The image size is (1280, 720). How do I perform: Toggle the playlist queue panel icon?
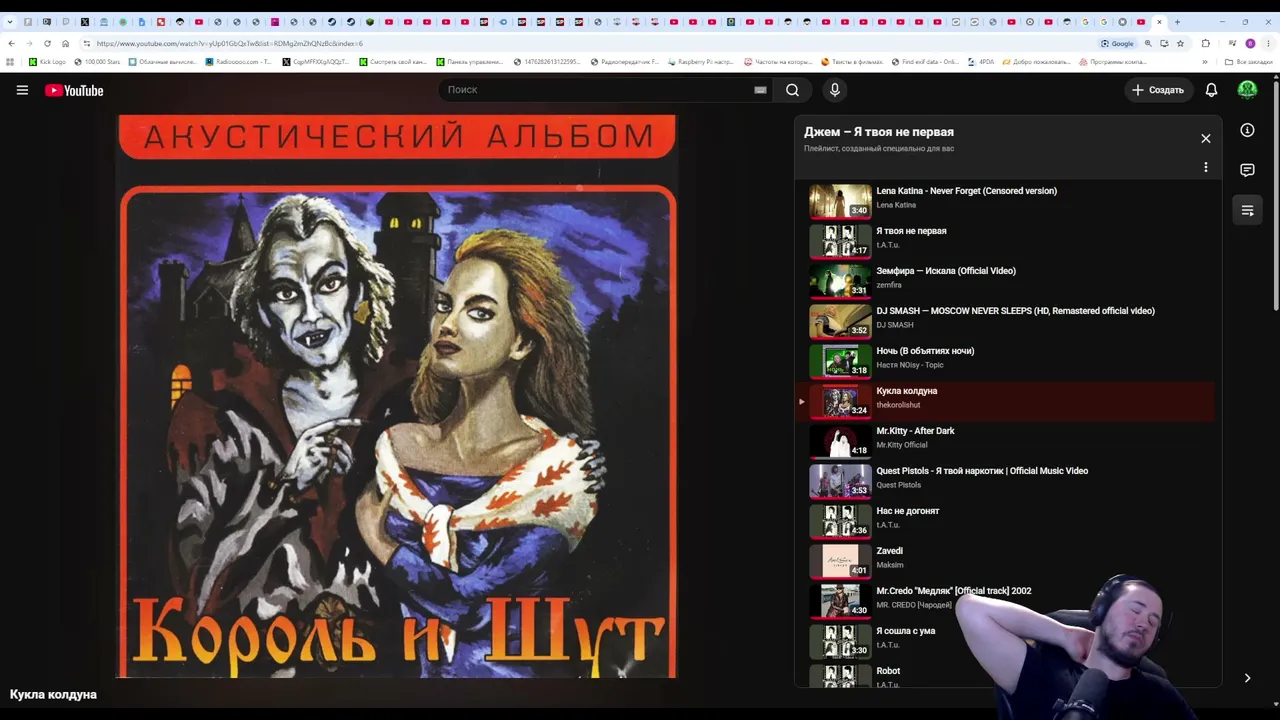coord(1247,210)
